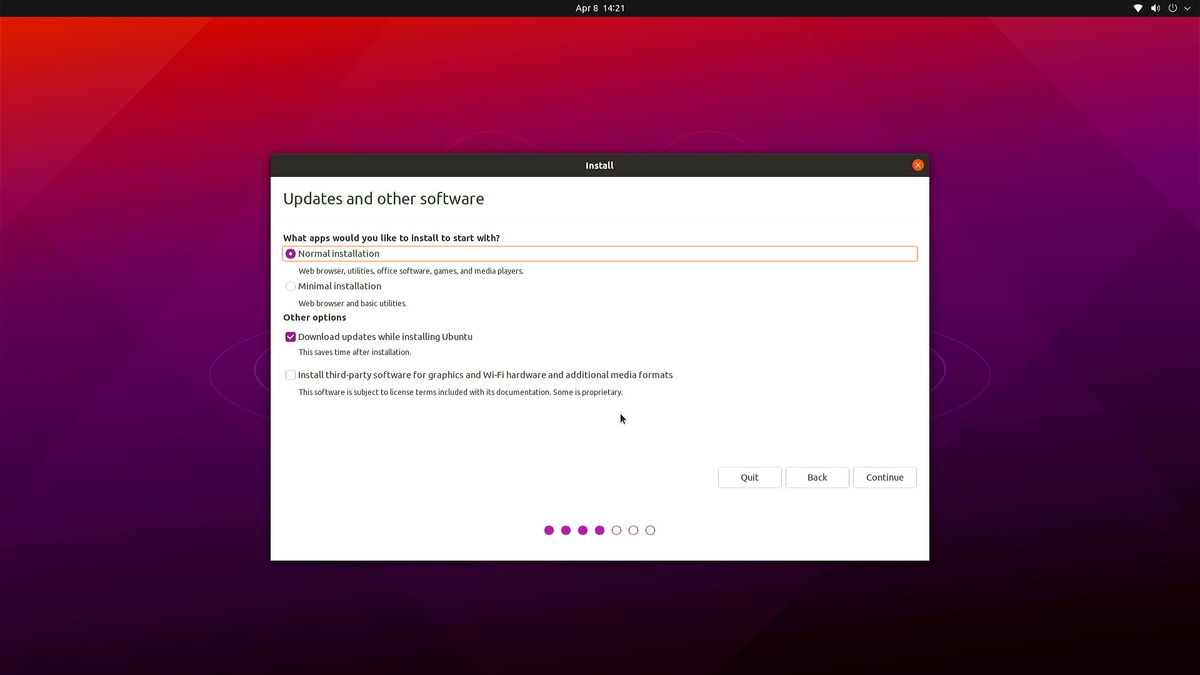This screenshot has width=1200, height=675.
Task: Click the volume speaker icon in top bar
Action: click(x=1155, y=8)
